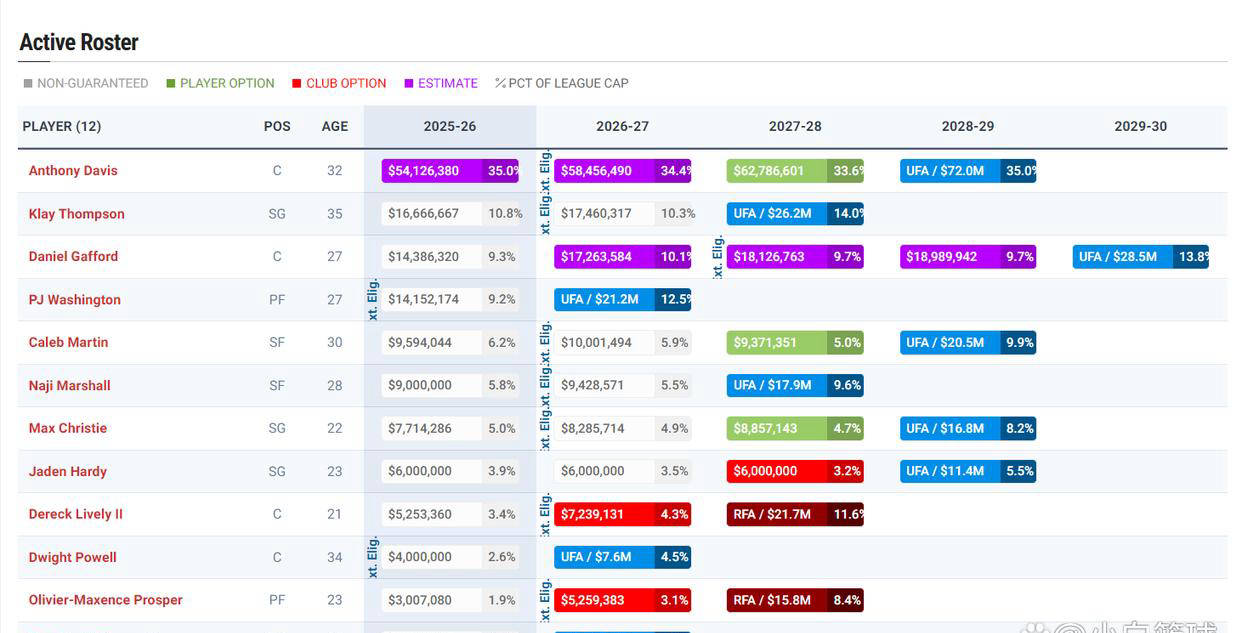Click Gafford $17,263,584 estimate cell
The height and width of the screenshot is (633, 1242).
click(x=622, y=257)
